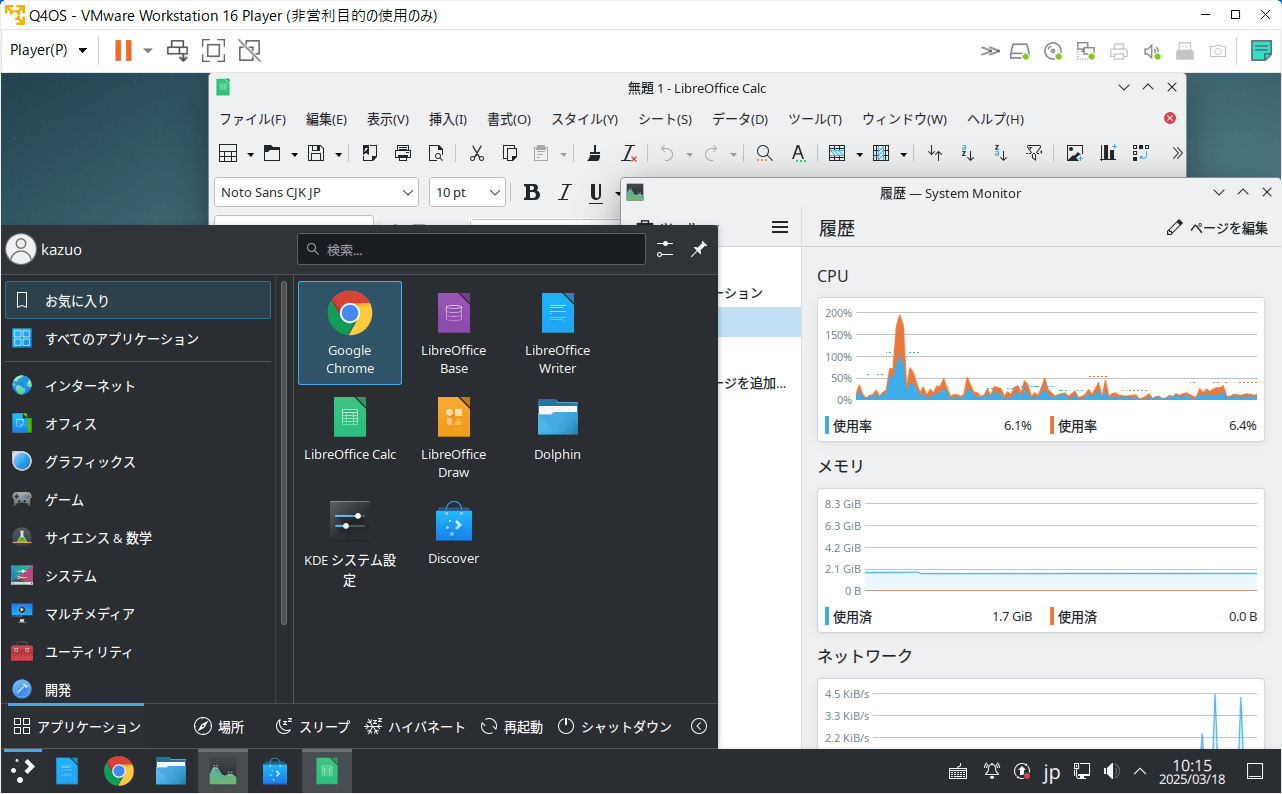Click the スリープ button
This screenshot has height=794, width=1282.
(x=313, y=727)
